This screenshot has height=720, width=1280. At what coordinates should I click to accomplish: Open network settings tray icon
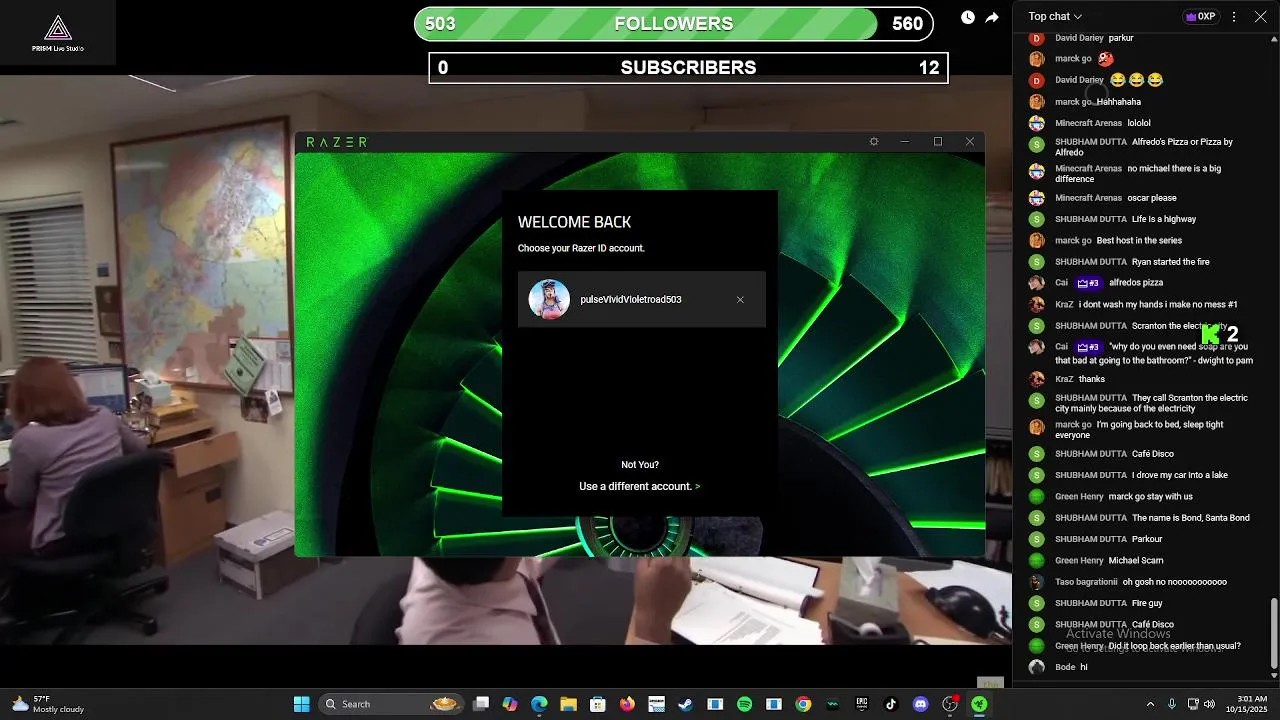pyautogui.click(x=1193, y=704)
